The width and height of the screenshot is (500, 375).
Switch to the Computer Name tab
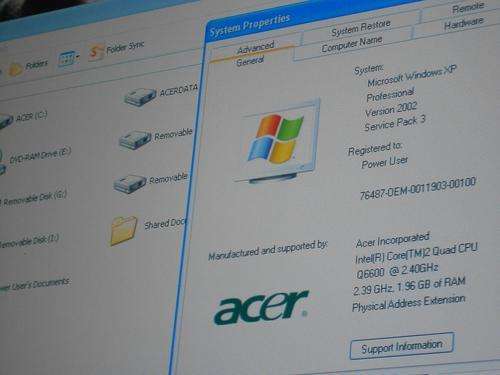point(352,44)
